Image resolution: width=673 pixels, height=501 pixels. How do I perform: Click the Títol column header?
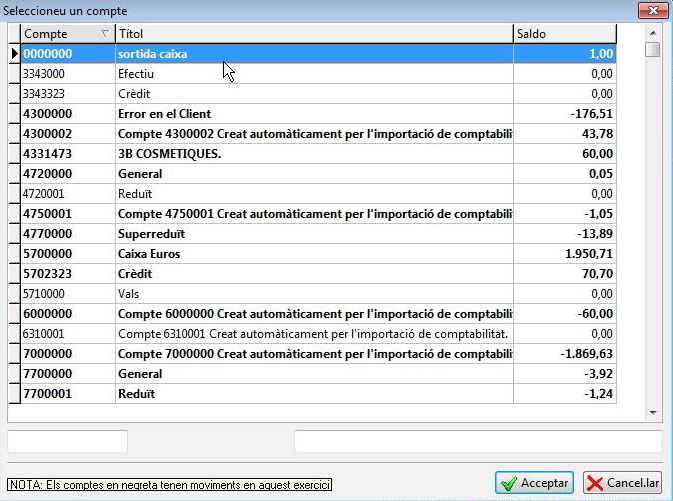(314, 33)
